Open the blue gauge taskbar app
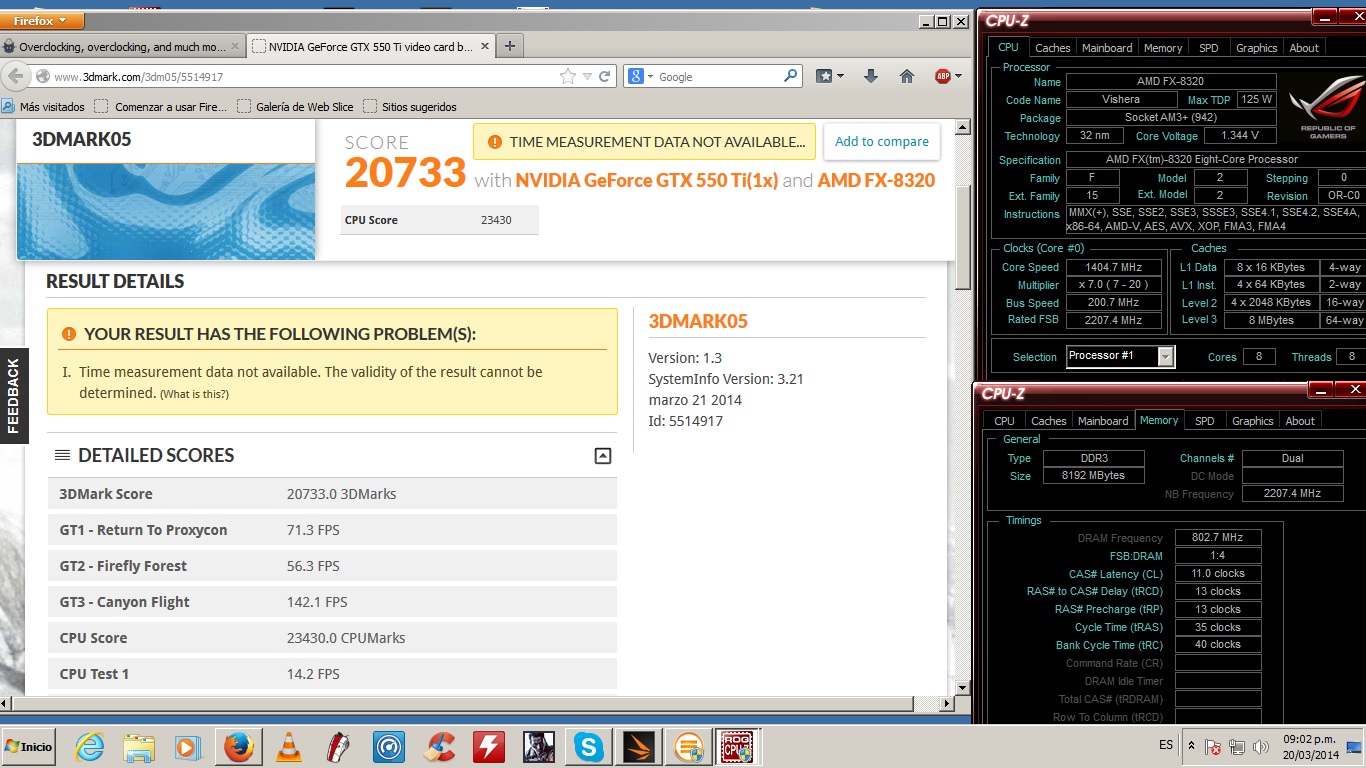 pyautogui.click(x=388, y=747)
